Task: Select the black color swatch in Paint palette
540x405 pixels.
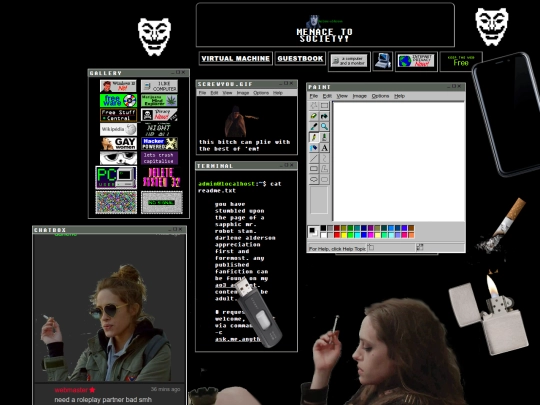Action: click(x=323, y=228)
